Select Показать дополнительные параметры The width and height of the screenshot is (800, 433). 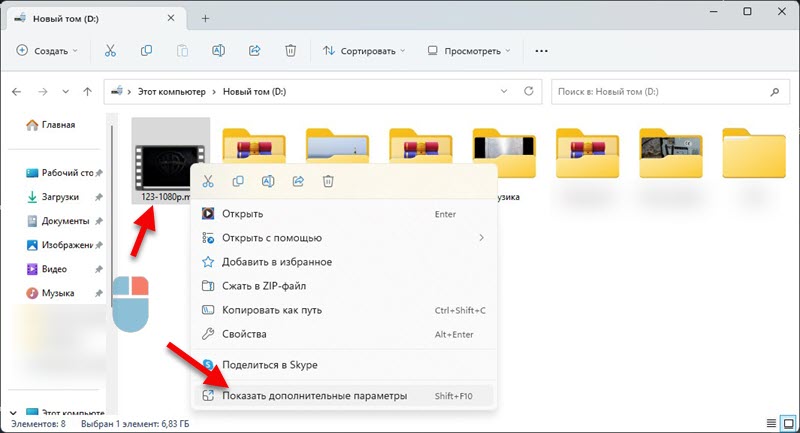(314, 396)
